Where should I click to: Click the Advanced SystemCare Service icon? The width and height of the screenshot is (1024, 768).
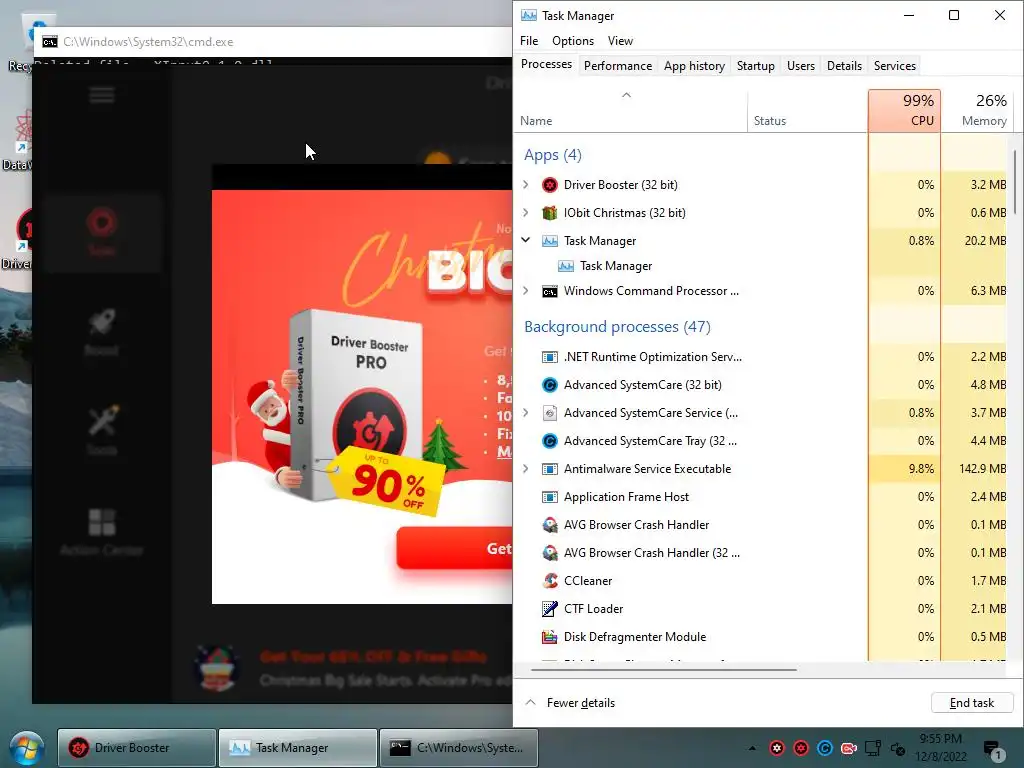[550, 413]
